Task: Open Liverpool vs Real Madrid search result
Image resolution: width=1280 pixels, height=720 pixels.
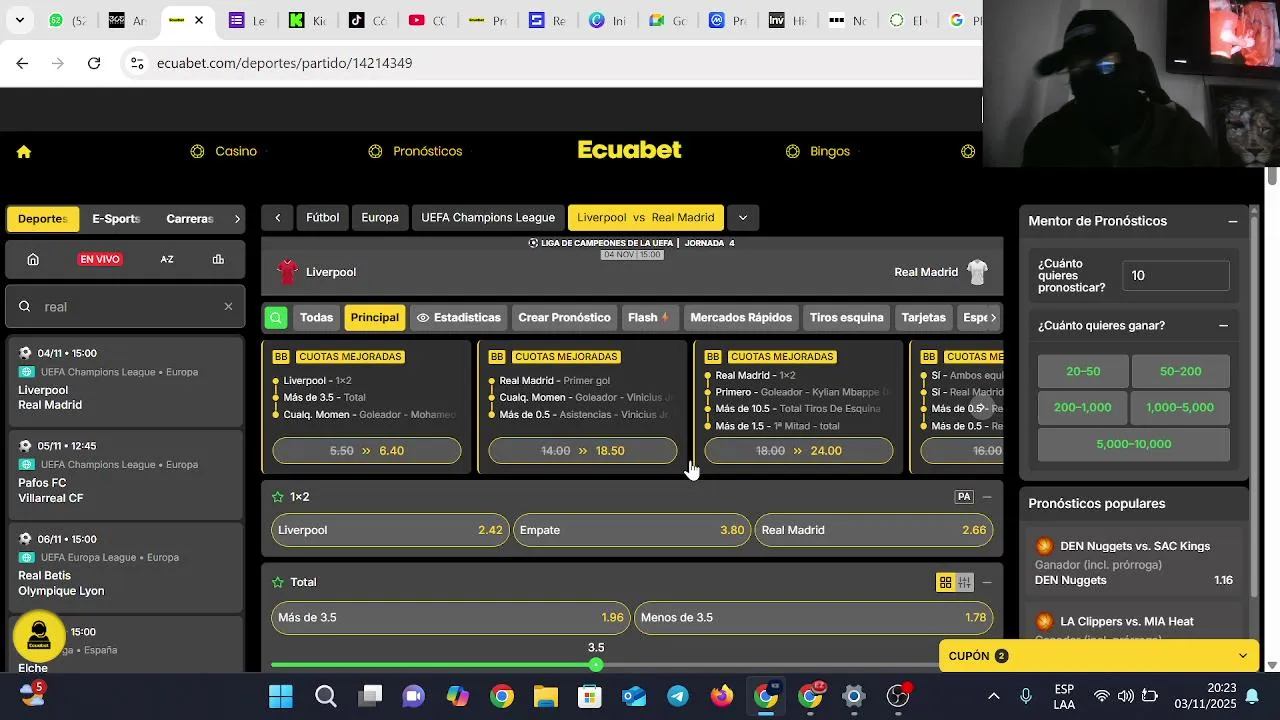Action: (125, 380)
